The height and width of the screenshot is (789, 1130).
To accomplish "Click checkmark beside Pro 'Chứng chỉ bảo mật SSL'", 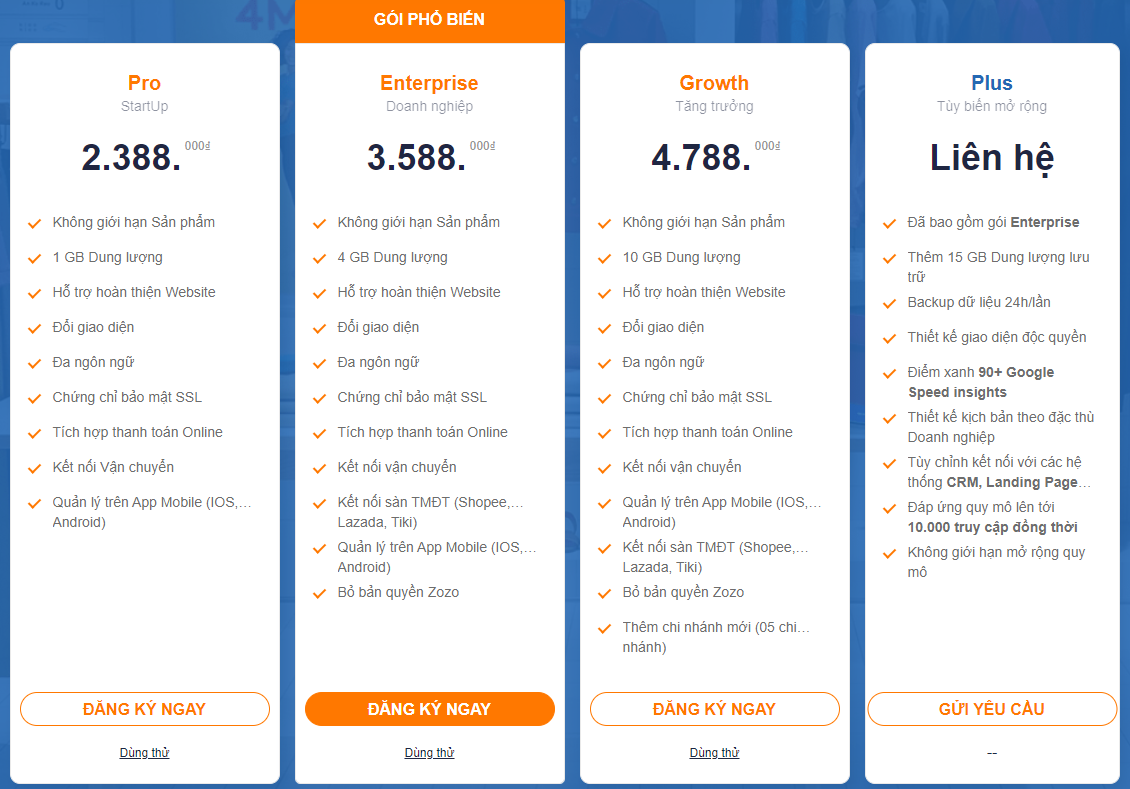I will 34,398.
